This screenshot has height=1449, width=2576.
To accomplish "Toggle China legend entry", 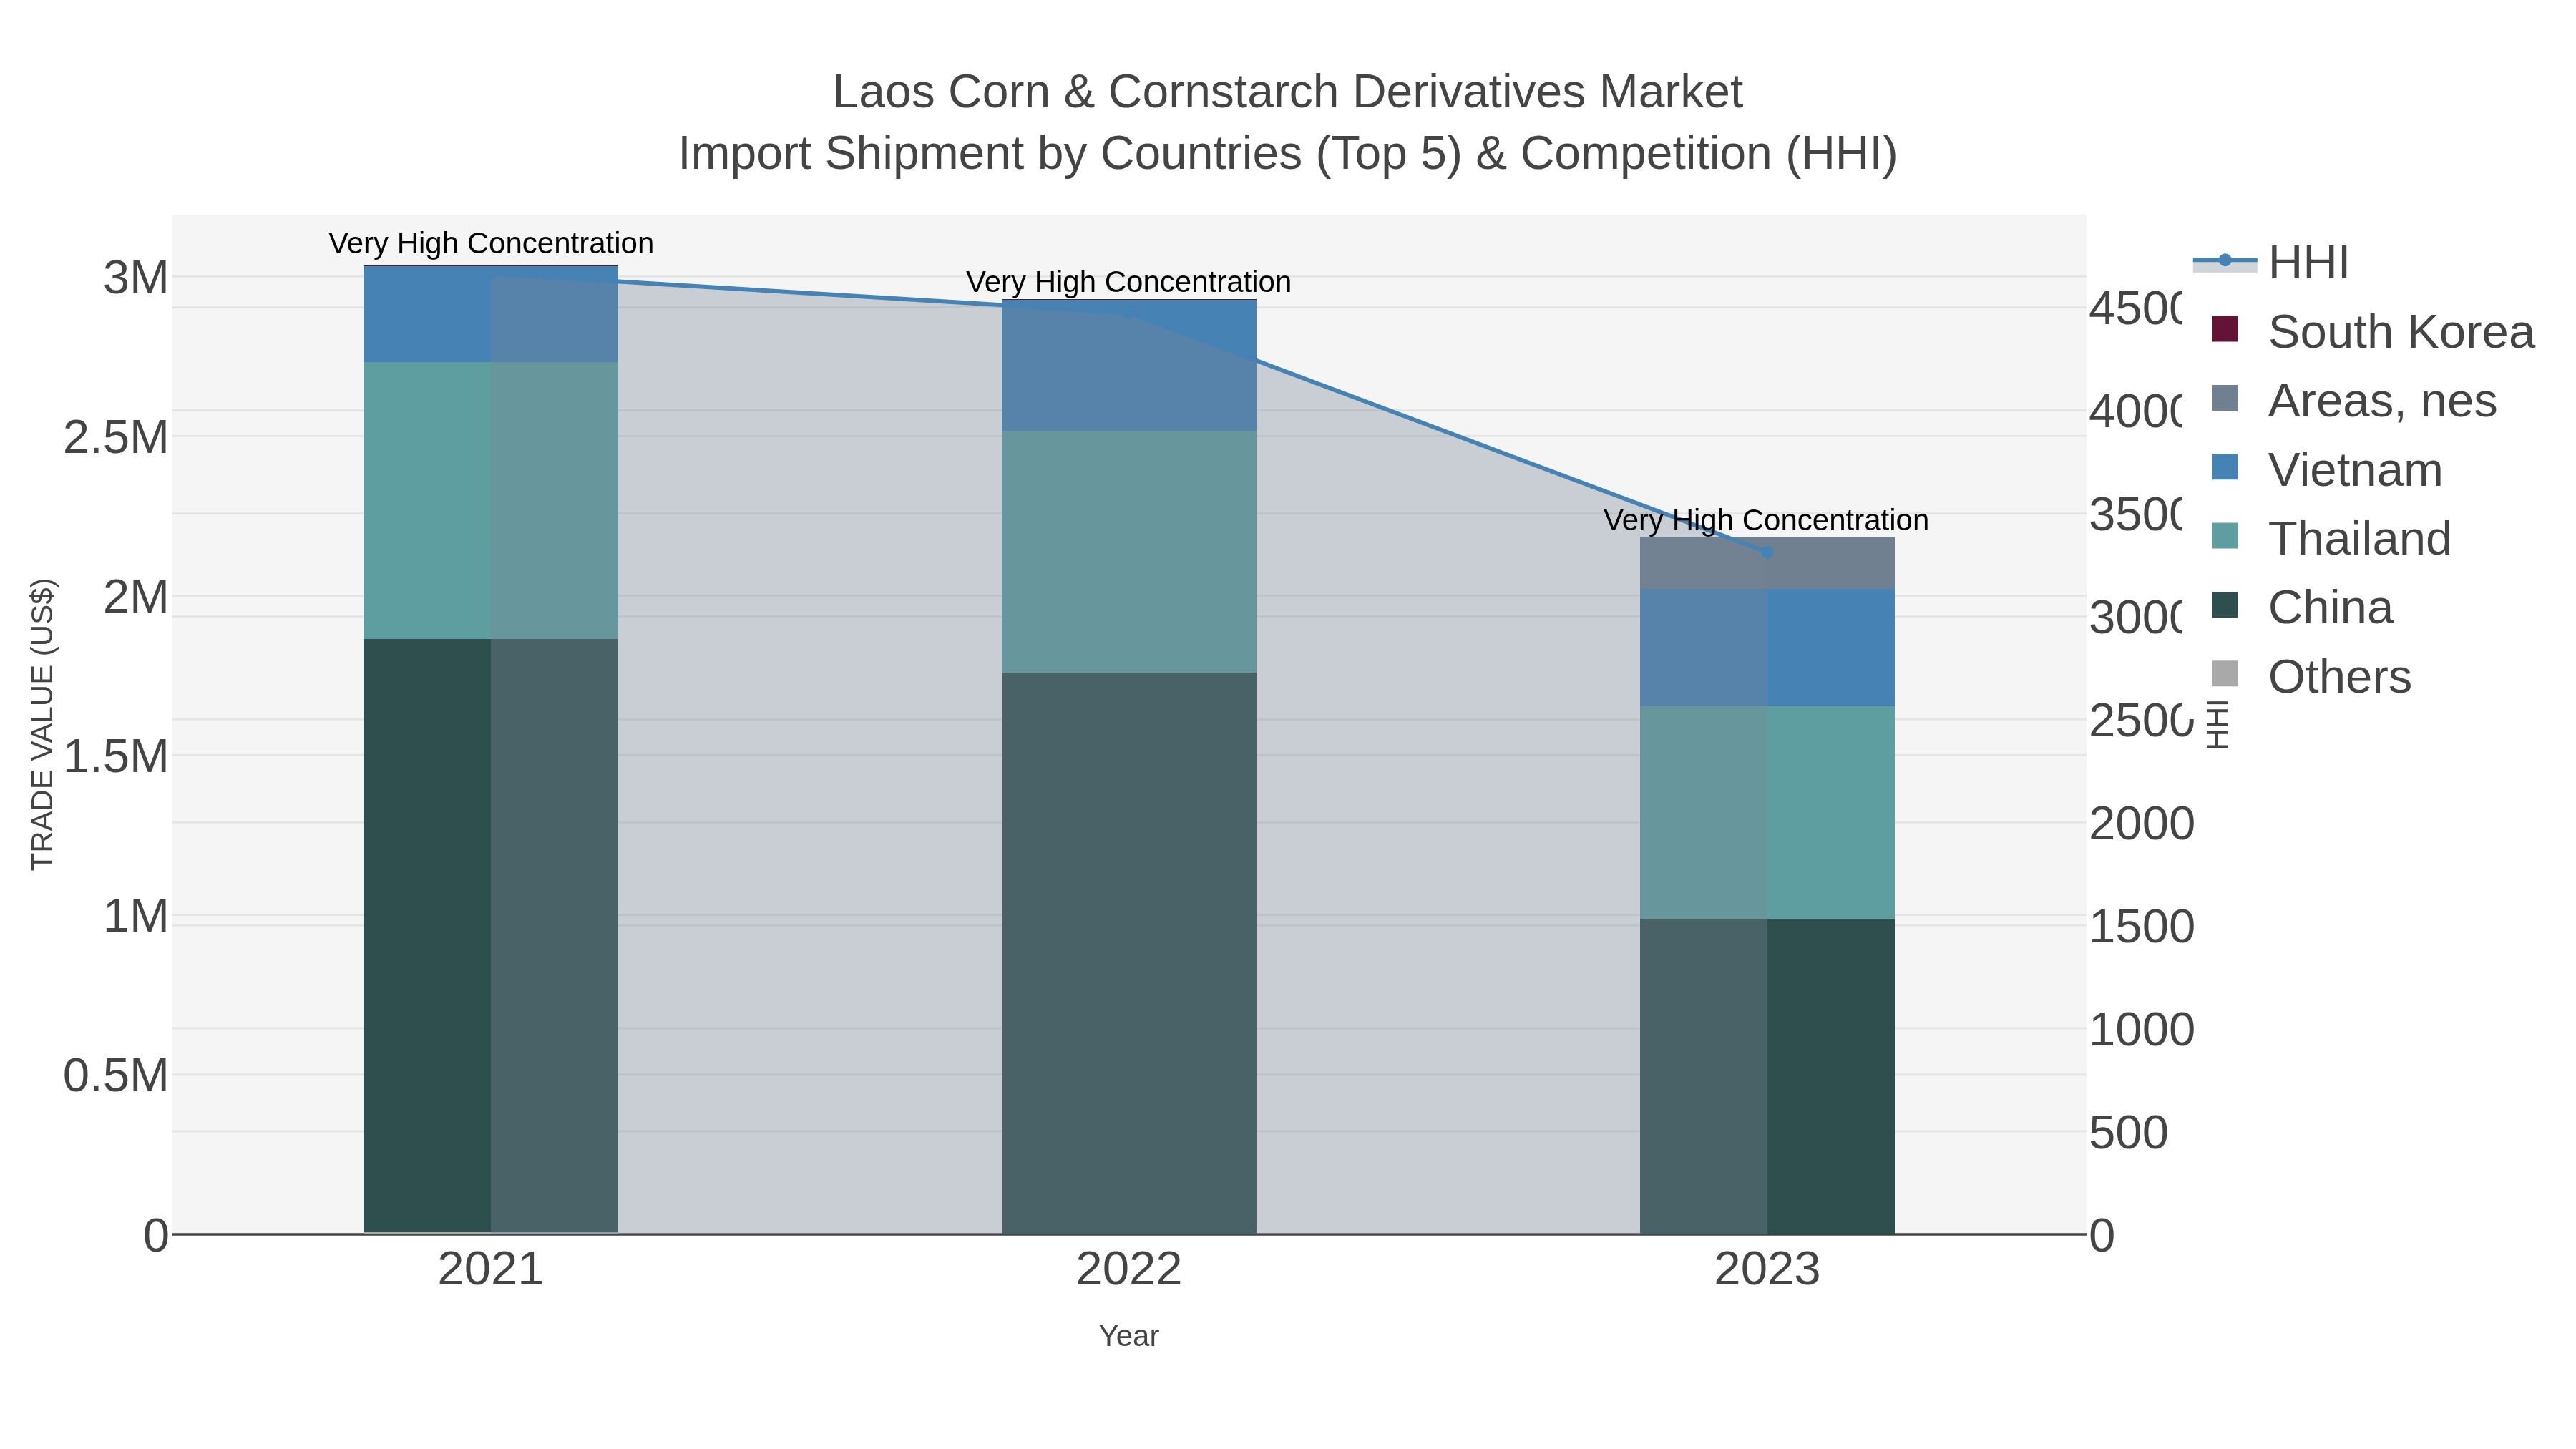I will point(2301,608).
